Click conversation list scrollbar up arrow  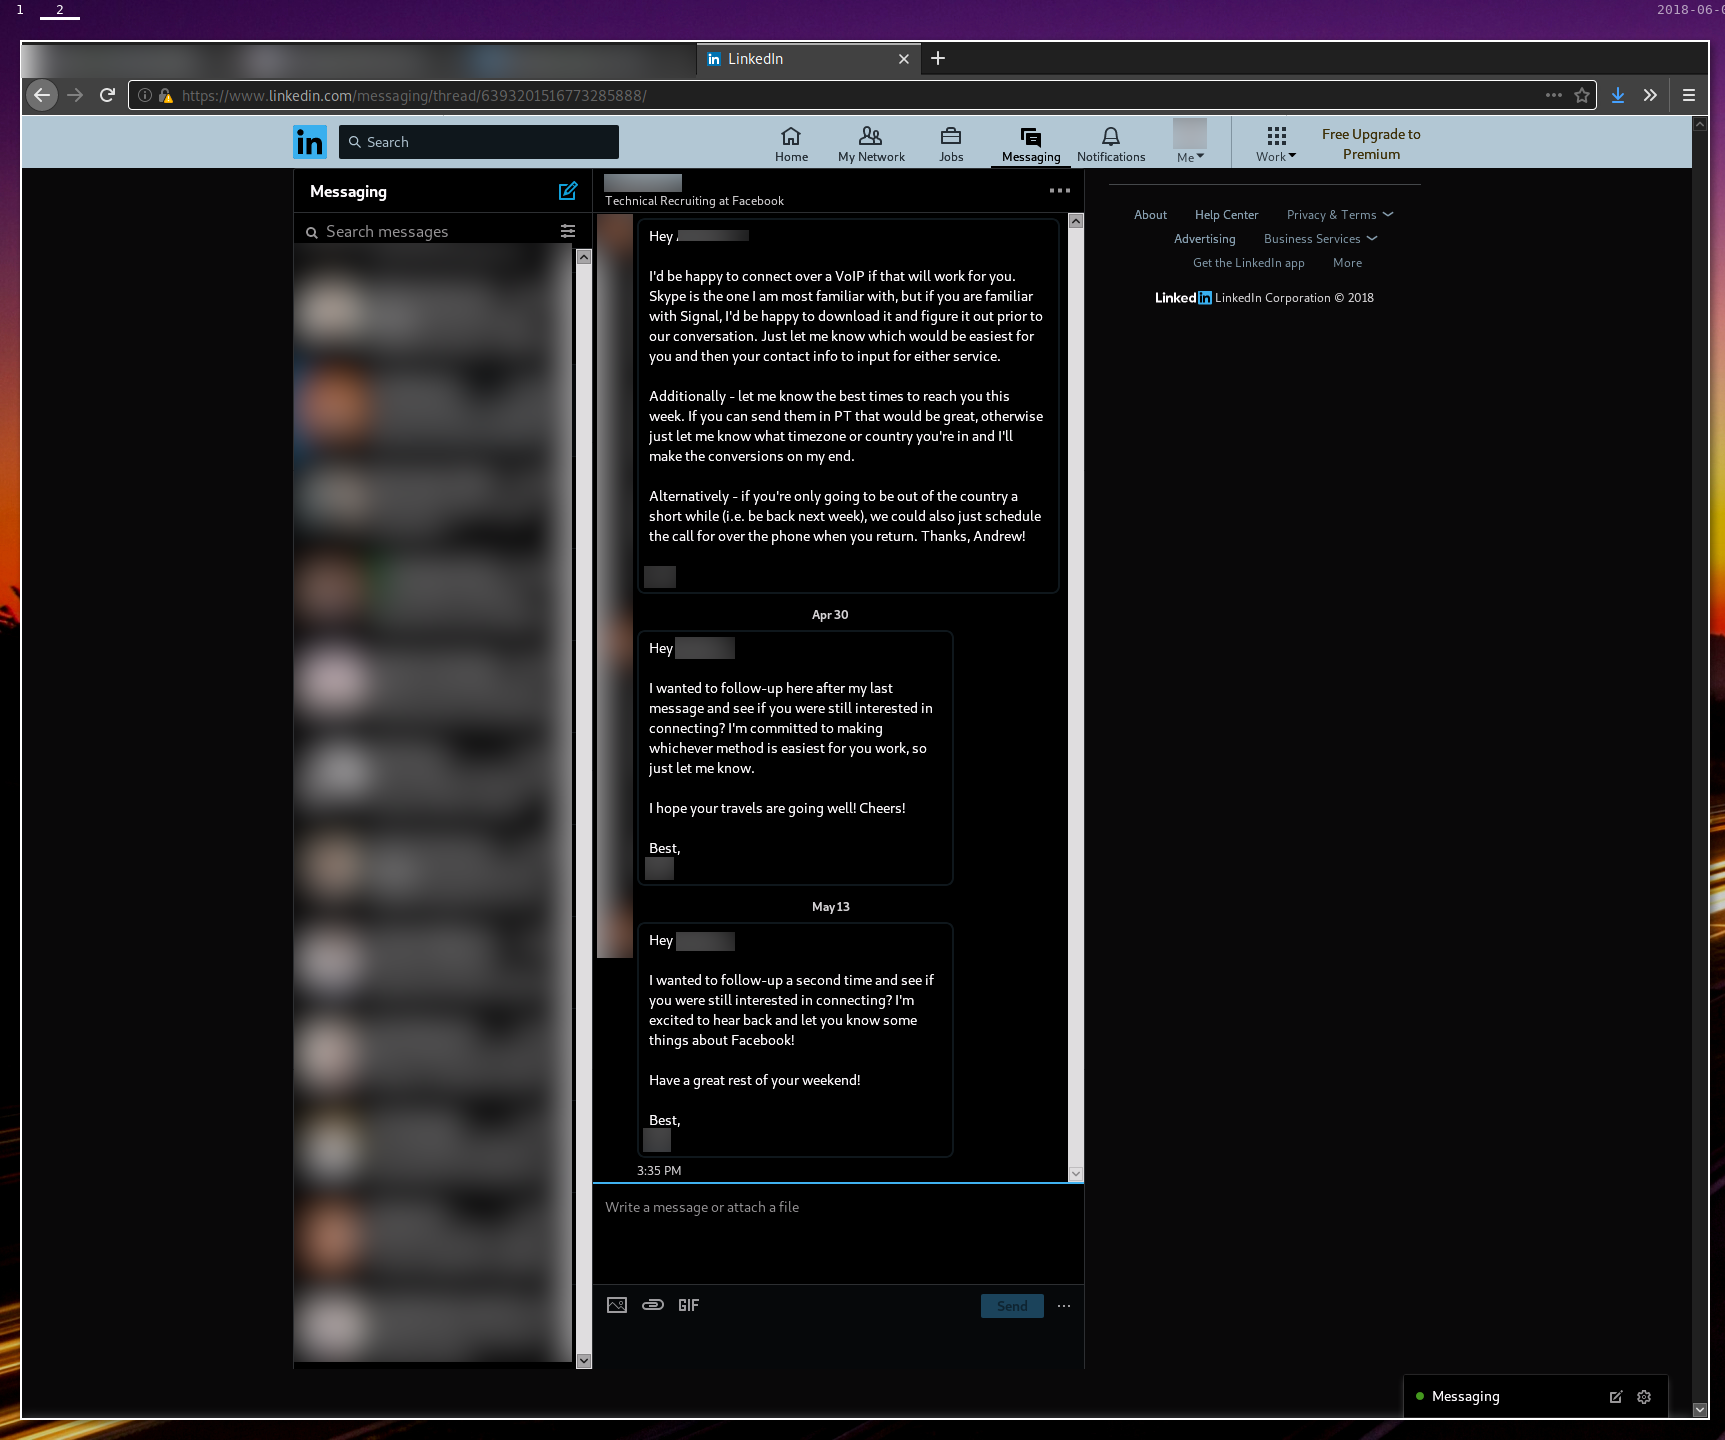coord(584,257)
